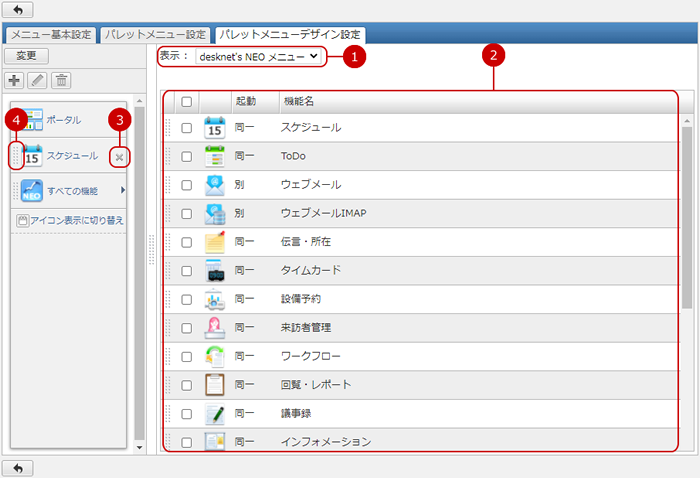Expand the すべての機能 submenu arrow
The height and width of the screenshot is (478, 700).
(122, 190)
